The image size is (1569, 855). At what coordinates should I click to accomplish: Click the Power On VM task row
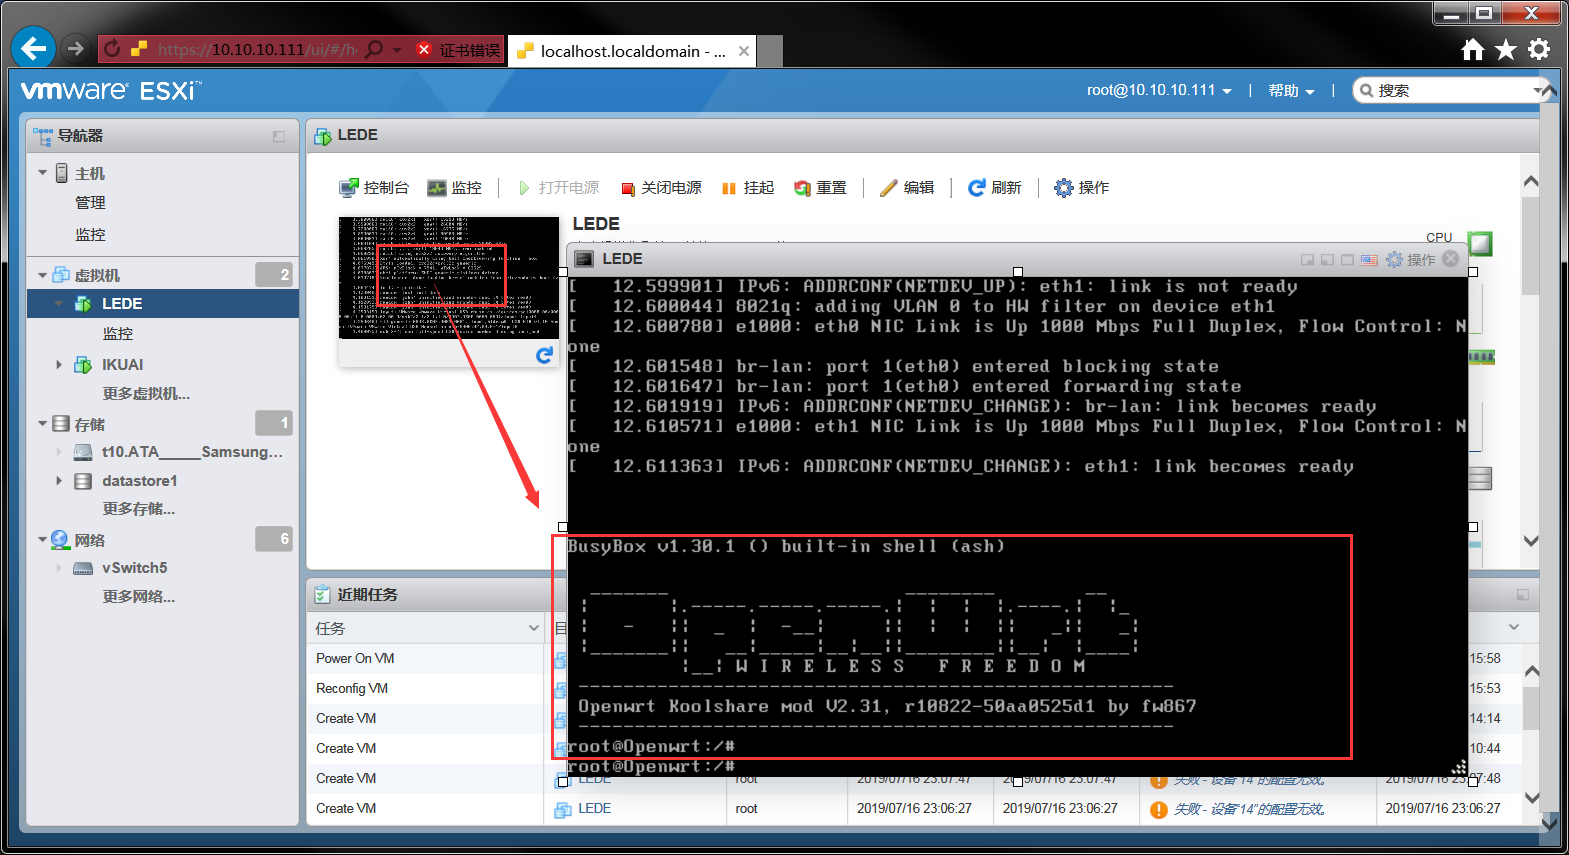click(x=355, y=658)
